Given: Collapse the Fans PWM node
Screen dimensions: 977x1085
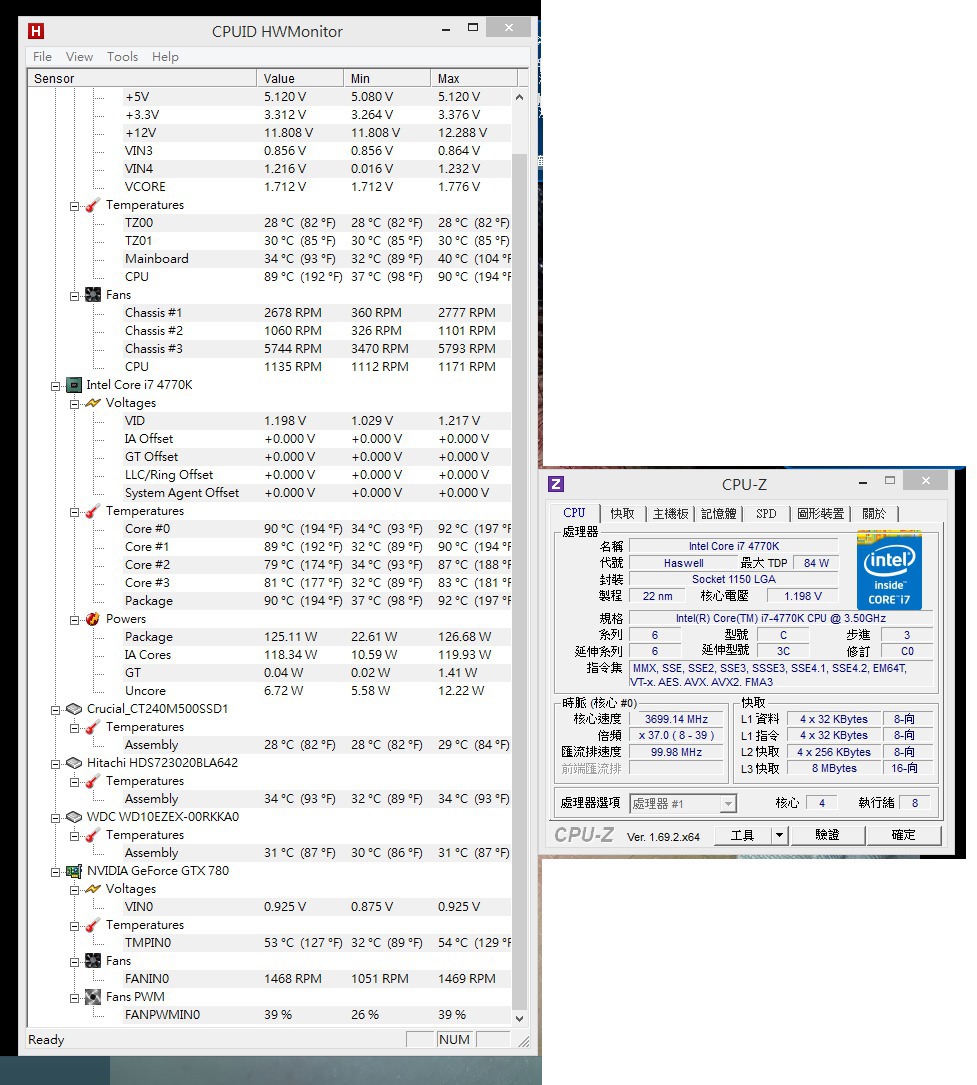Looking at the screenshot, I should click(74, 998).
